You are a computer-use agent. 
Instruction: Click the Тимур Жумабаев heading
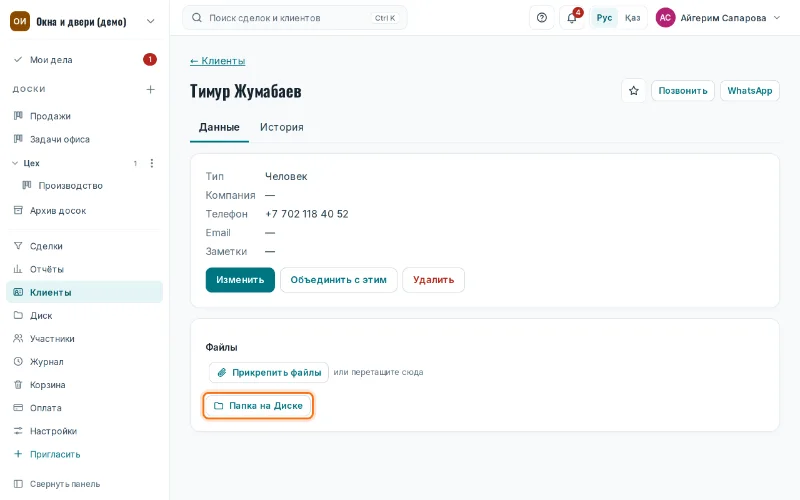click(x=245, y=91)
